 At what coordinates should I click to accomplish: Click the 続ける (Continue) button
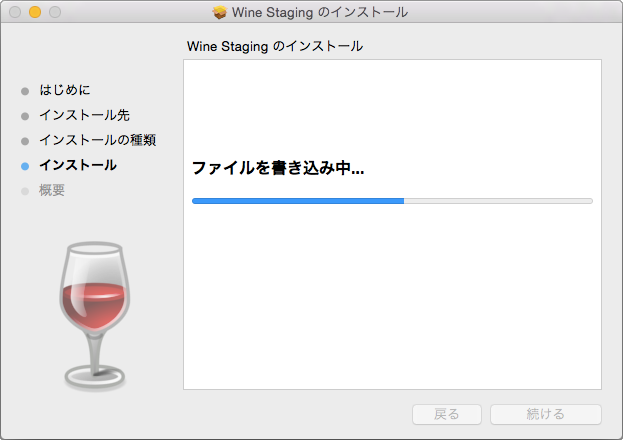(546, 414)
